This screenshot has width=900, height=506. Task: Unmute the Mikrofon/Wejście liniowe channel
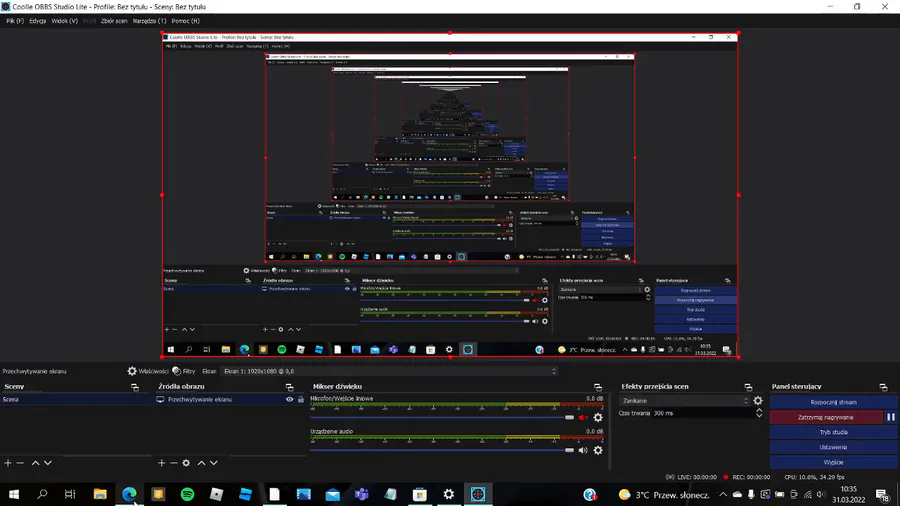point(583,418)
